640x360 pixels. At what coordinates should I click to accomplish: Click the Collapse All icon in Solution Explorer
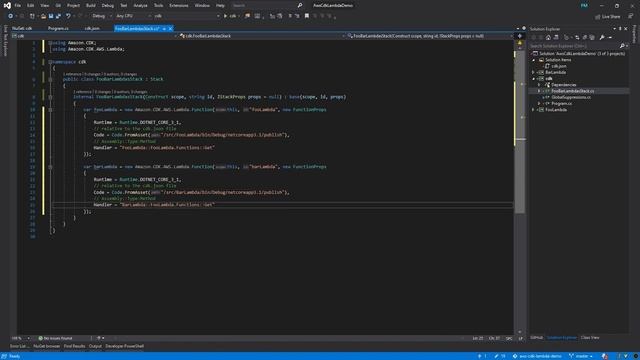(x=584, y=38)
